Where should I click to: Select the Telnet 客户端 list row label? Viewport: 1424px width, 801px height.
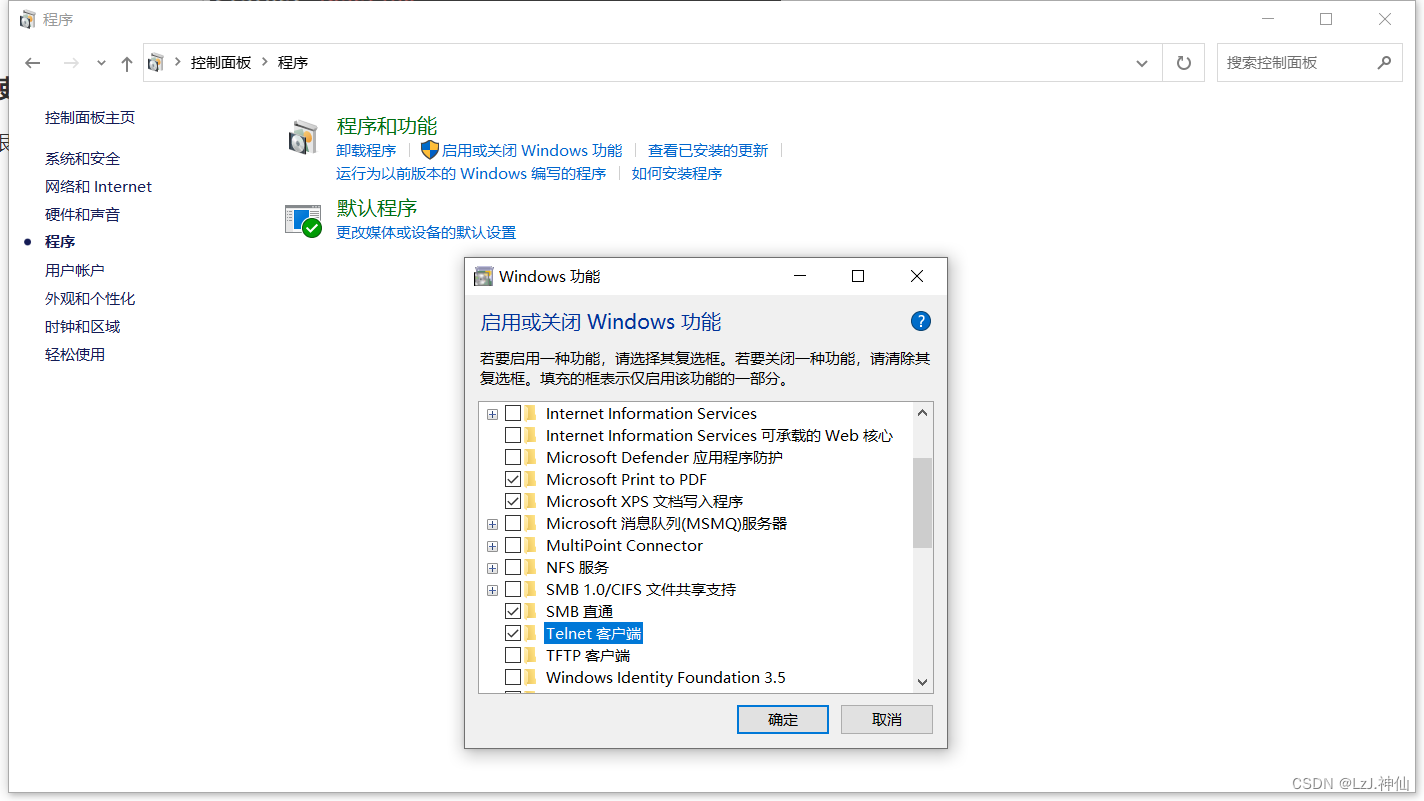(593, 633)
